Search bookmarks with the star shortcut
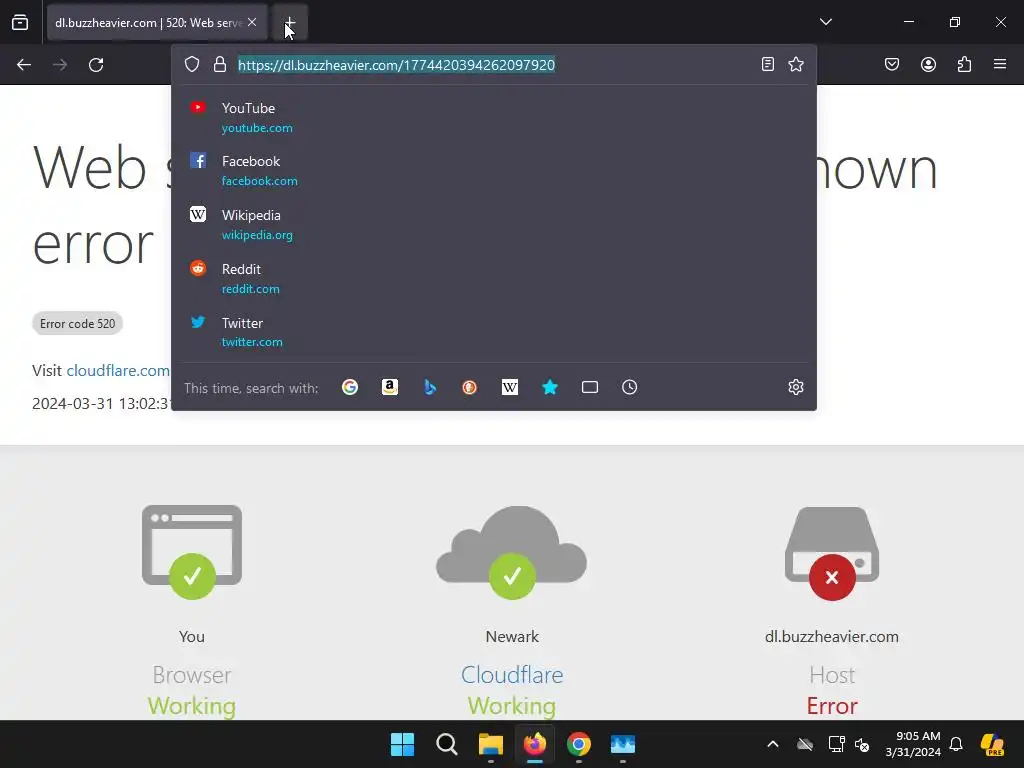The width and height of the screenshot is (1024, 768). tap(550, 387)
